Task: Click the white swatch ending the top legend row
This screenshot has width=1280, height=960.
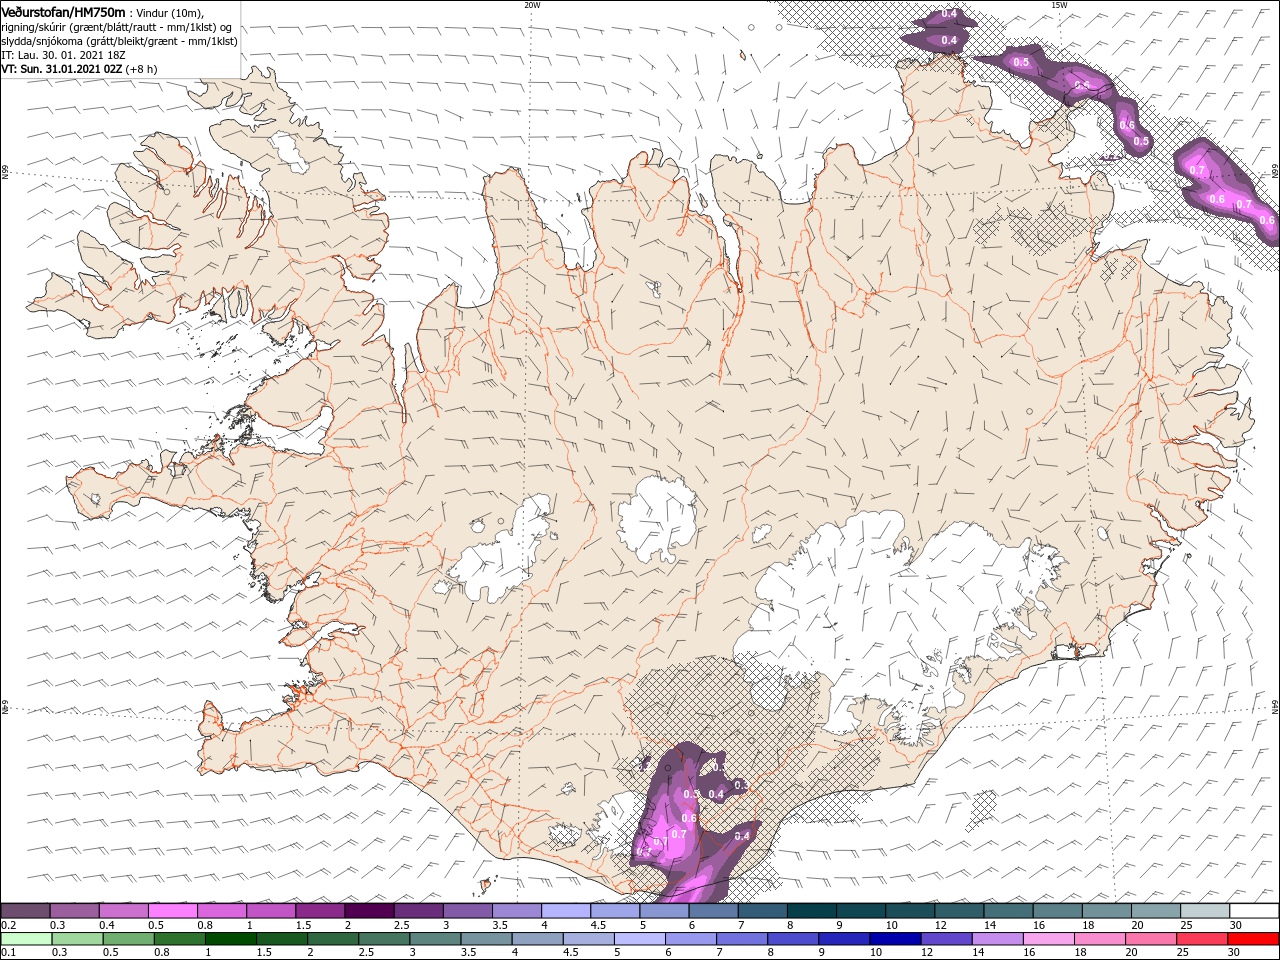Action: coord(1254,911)
